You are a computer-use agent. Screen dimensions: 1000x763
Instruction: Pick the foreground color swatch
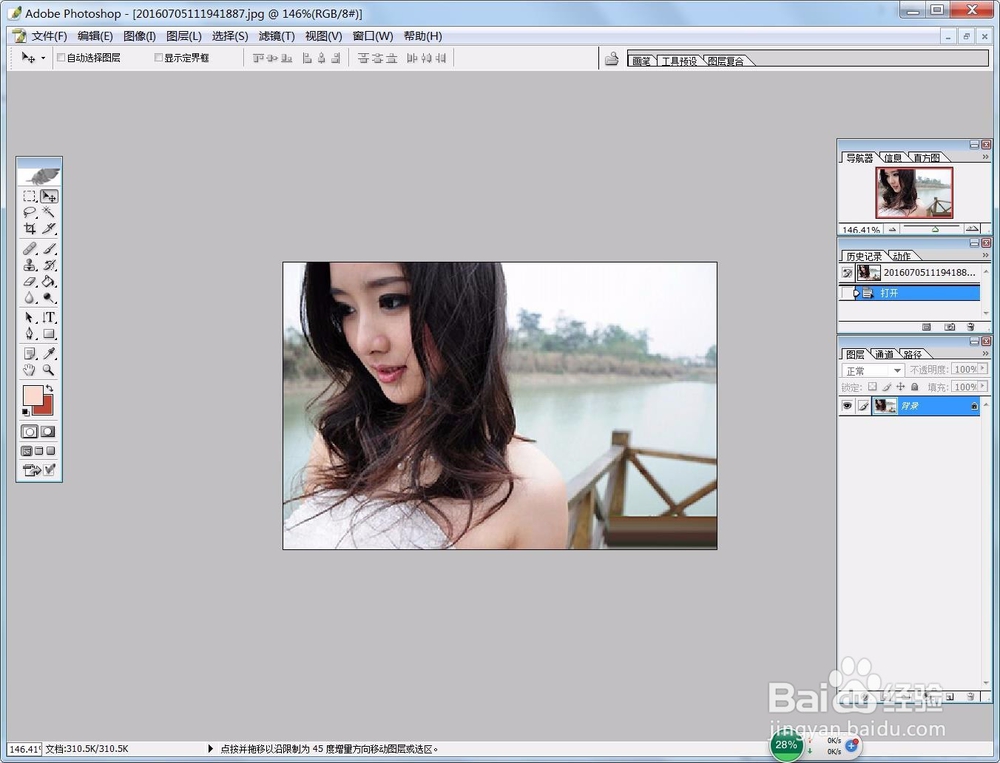click(32, 395)
